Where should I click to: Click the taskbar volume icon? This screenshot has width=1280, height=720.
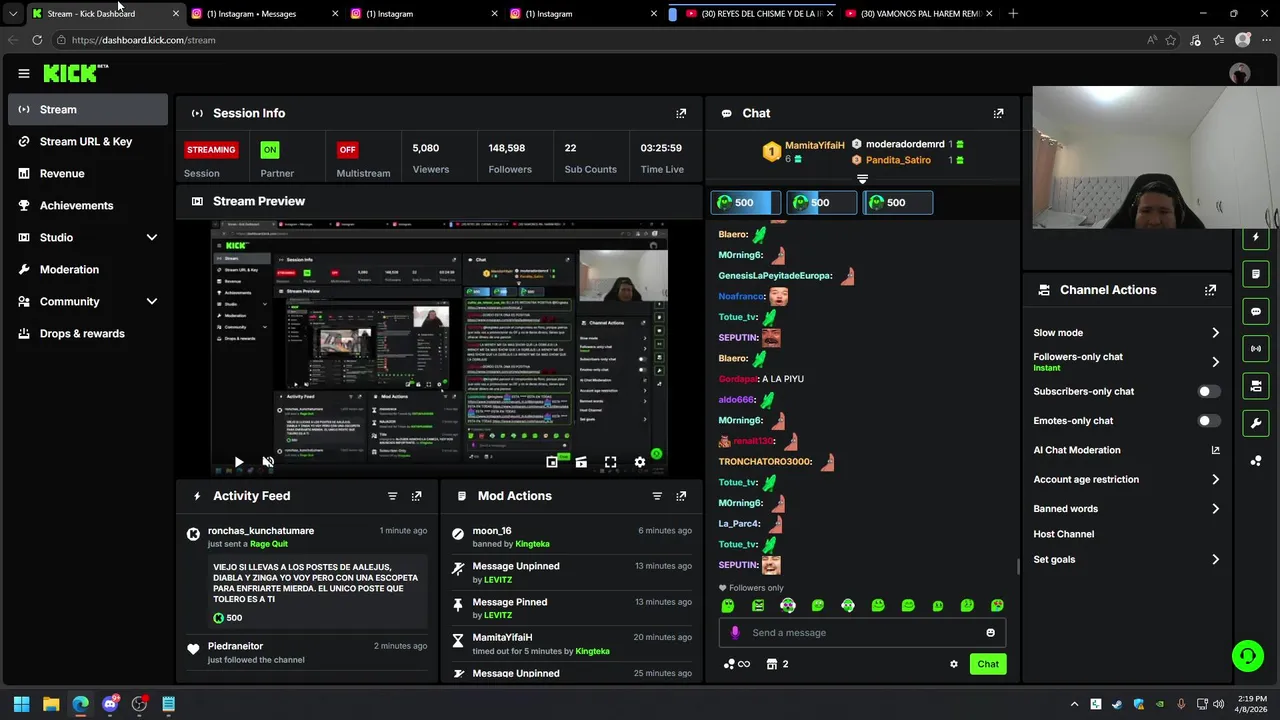pyautogui.click(x=1218, y=704)
